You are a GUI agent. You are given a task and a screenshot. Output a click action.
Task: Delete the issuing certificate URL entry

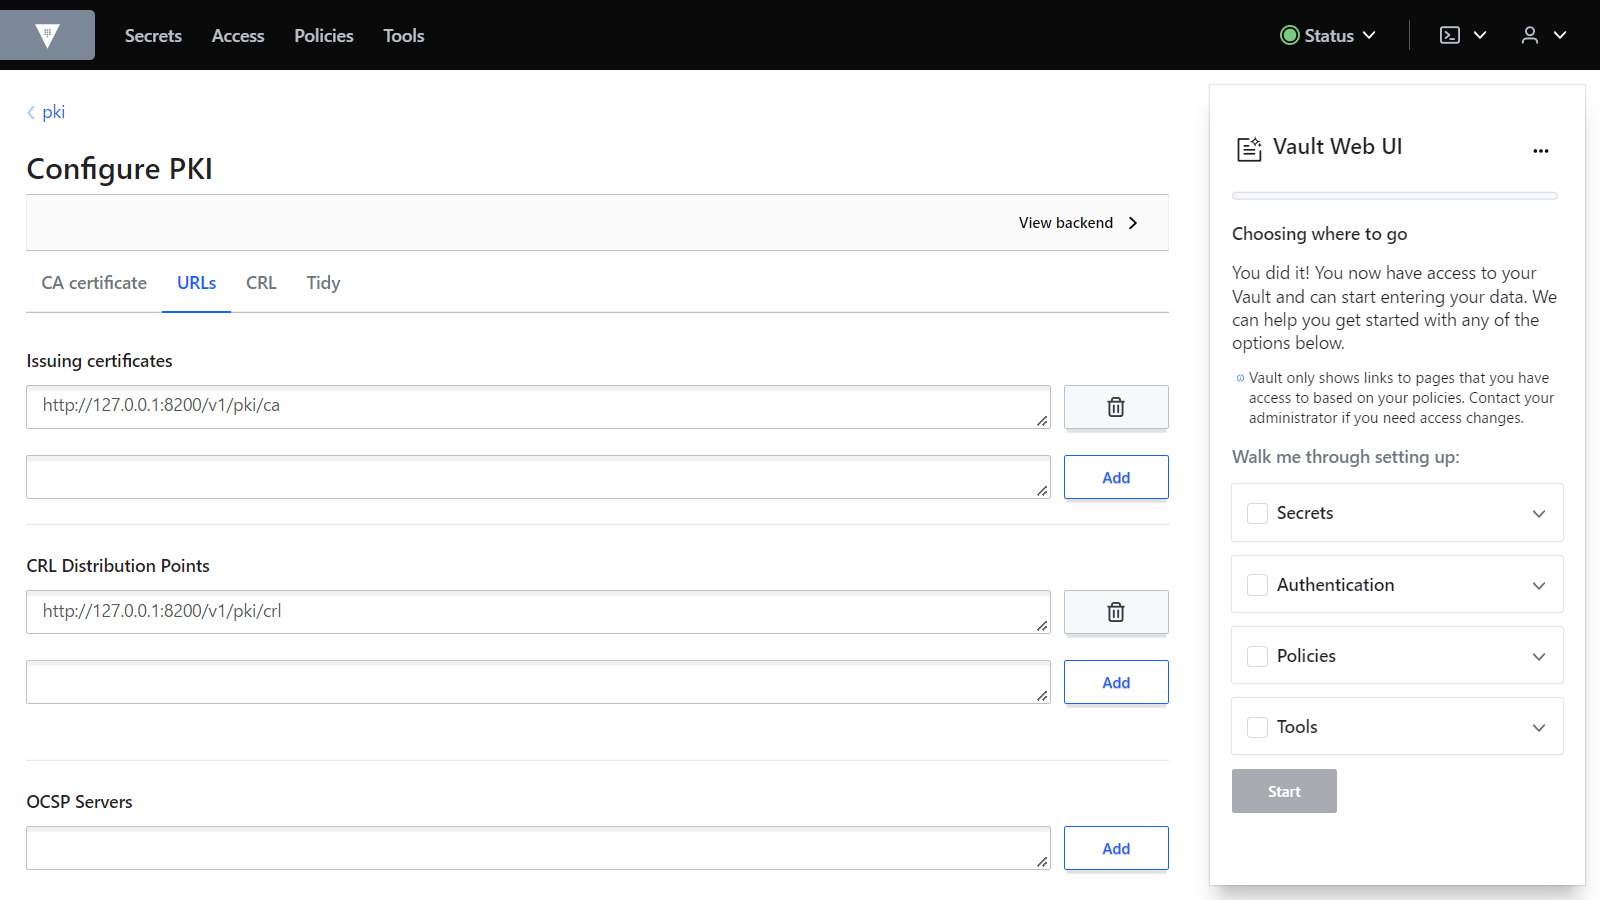(1116, 407)
